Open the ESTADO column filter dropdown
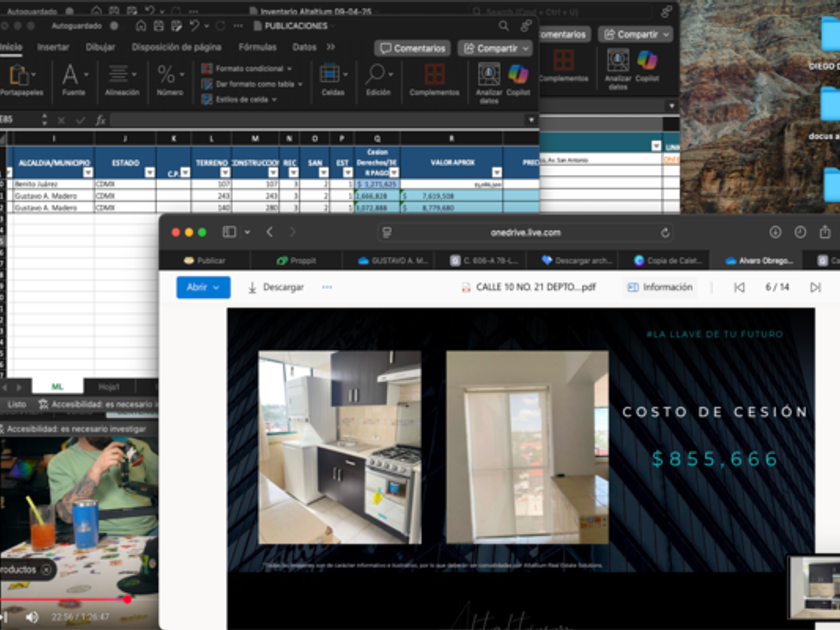Viewport: 840px width, 630px height. pos(149,172)
